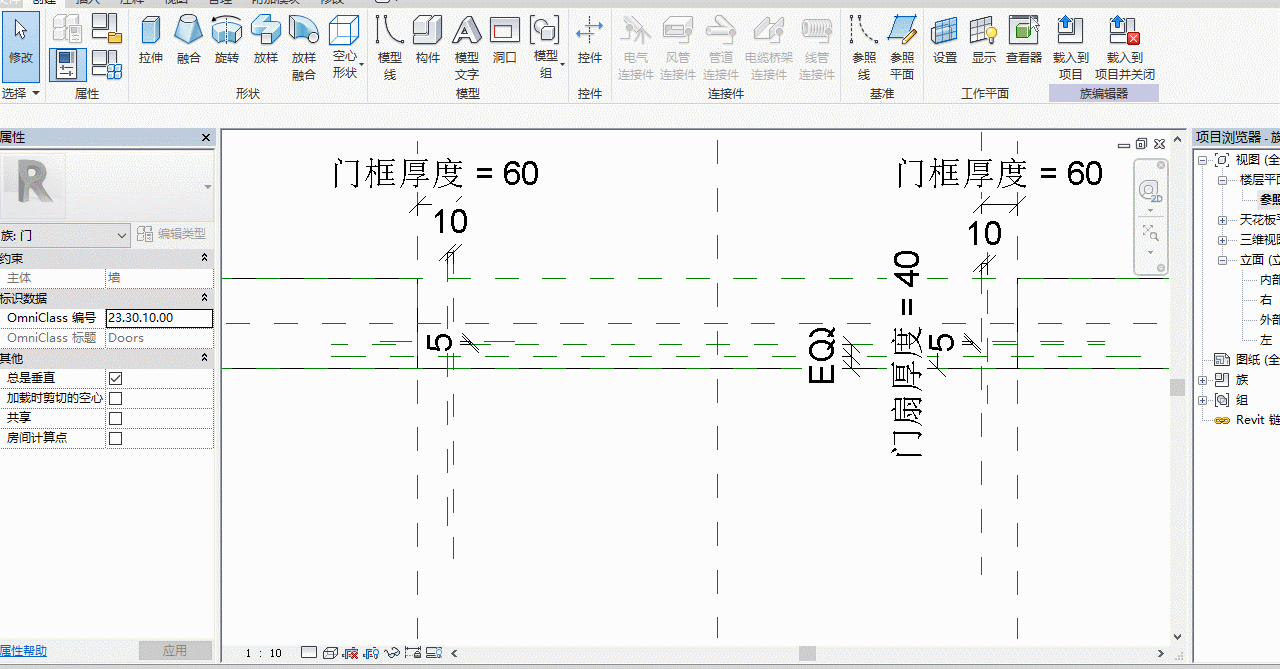The width and height of the screenshot is (1280, 669).
Task: Open the 属性帮助 link
Action: (23, 651)
